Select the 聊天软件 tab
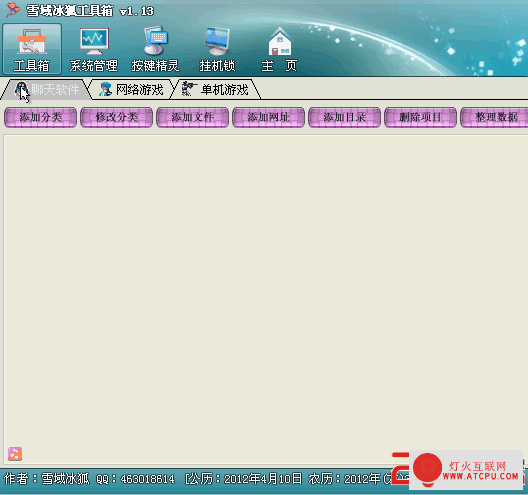Screen dimensions: 528x495 (46, 90)
